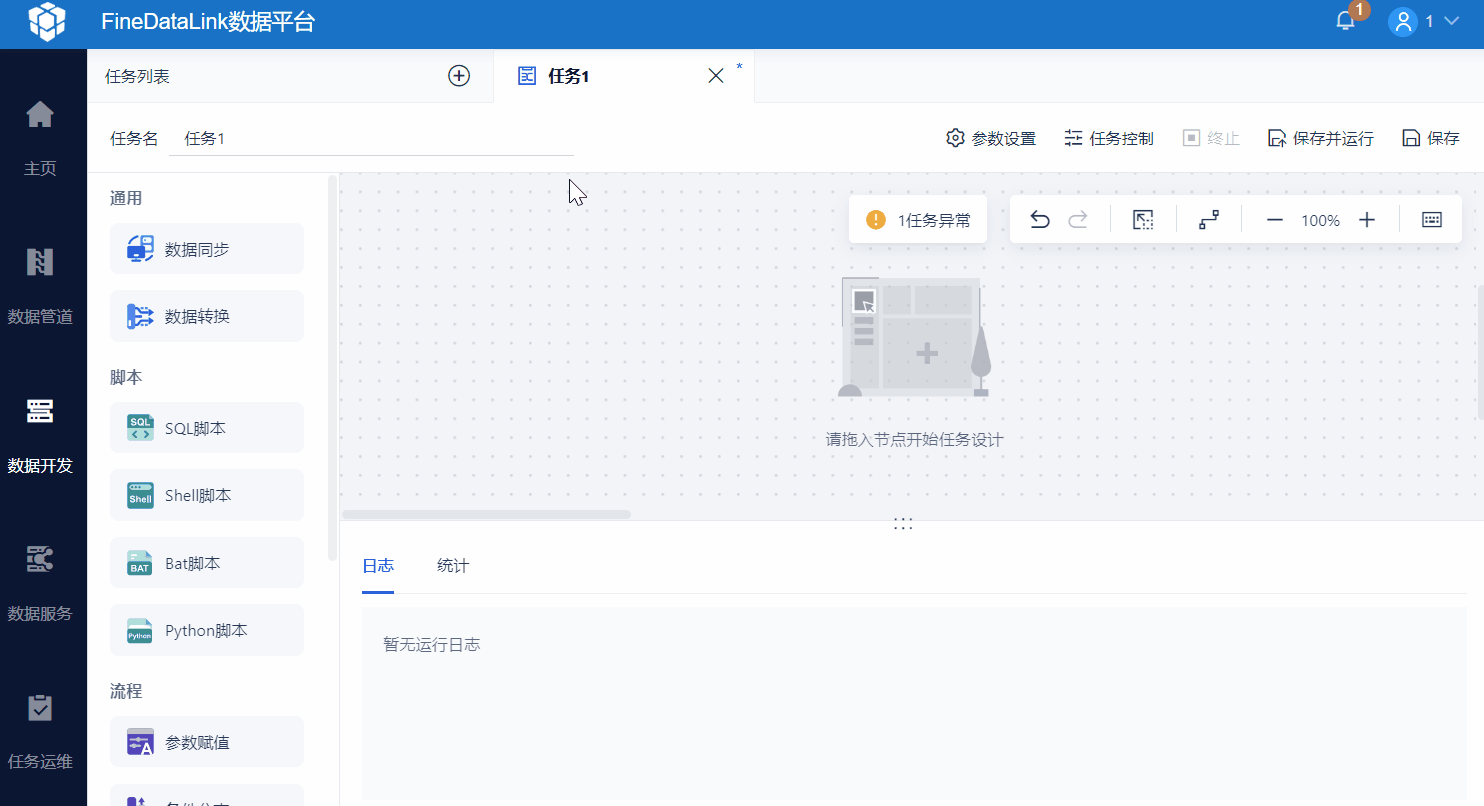This screenshot has height=806, width=1484.
Task: Click FineDataLink数据平台 title
Action: pyautogui.click(x=208, y=22)
